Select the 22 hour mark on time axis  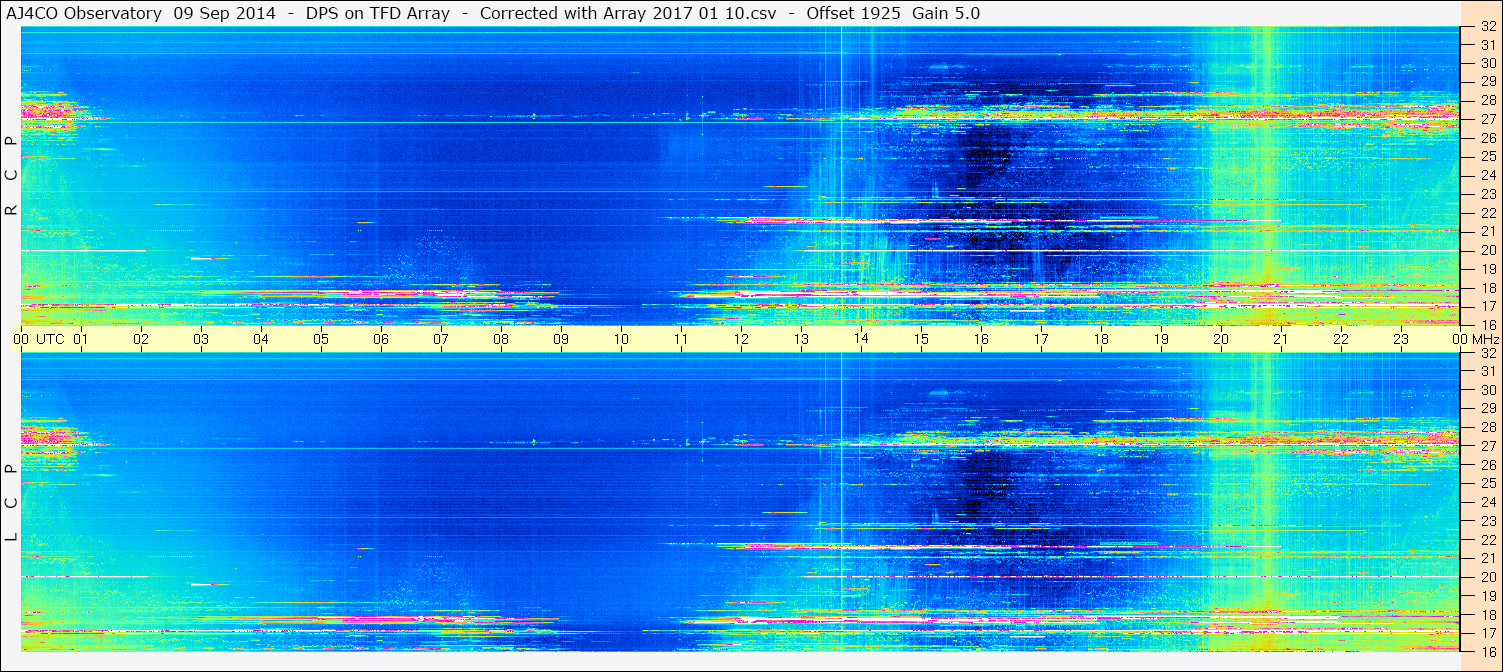[x=1341, y=339]
